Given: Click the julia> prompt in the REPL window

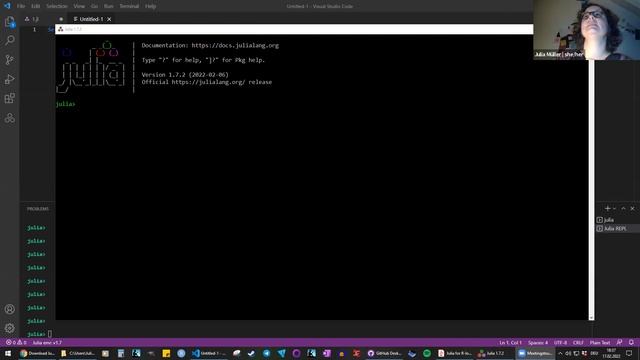Looking at the screenshot, I should pos(65,104).
